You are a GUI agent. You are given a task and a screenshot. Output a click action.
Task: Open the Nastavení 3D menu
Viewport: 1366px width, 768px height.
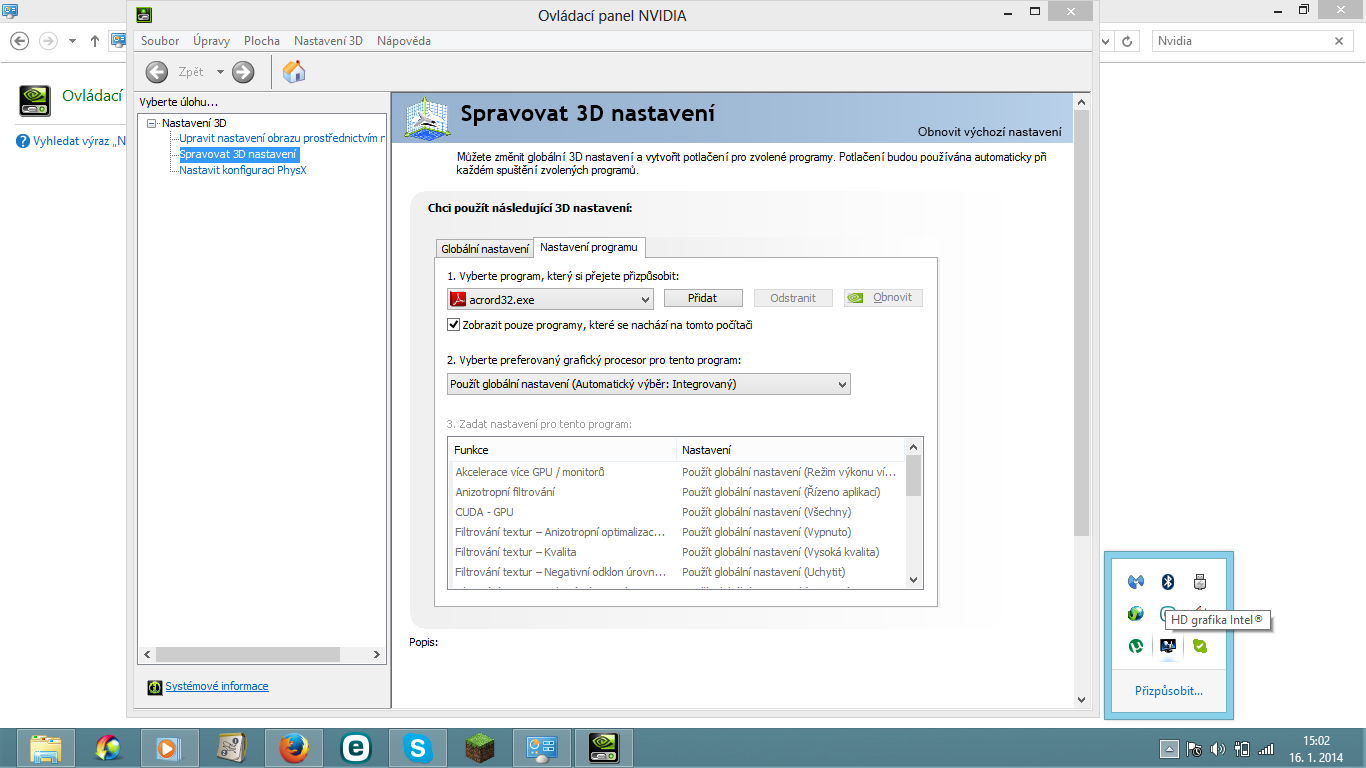tap(328, 41)
